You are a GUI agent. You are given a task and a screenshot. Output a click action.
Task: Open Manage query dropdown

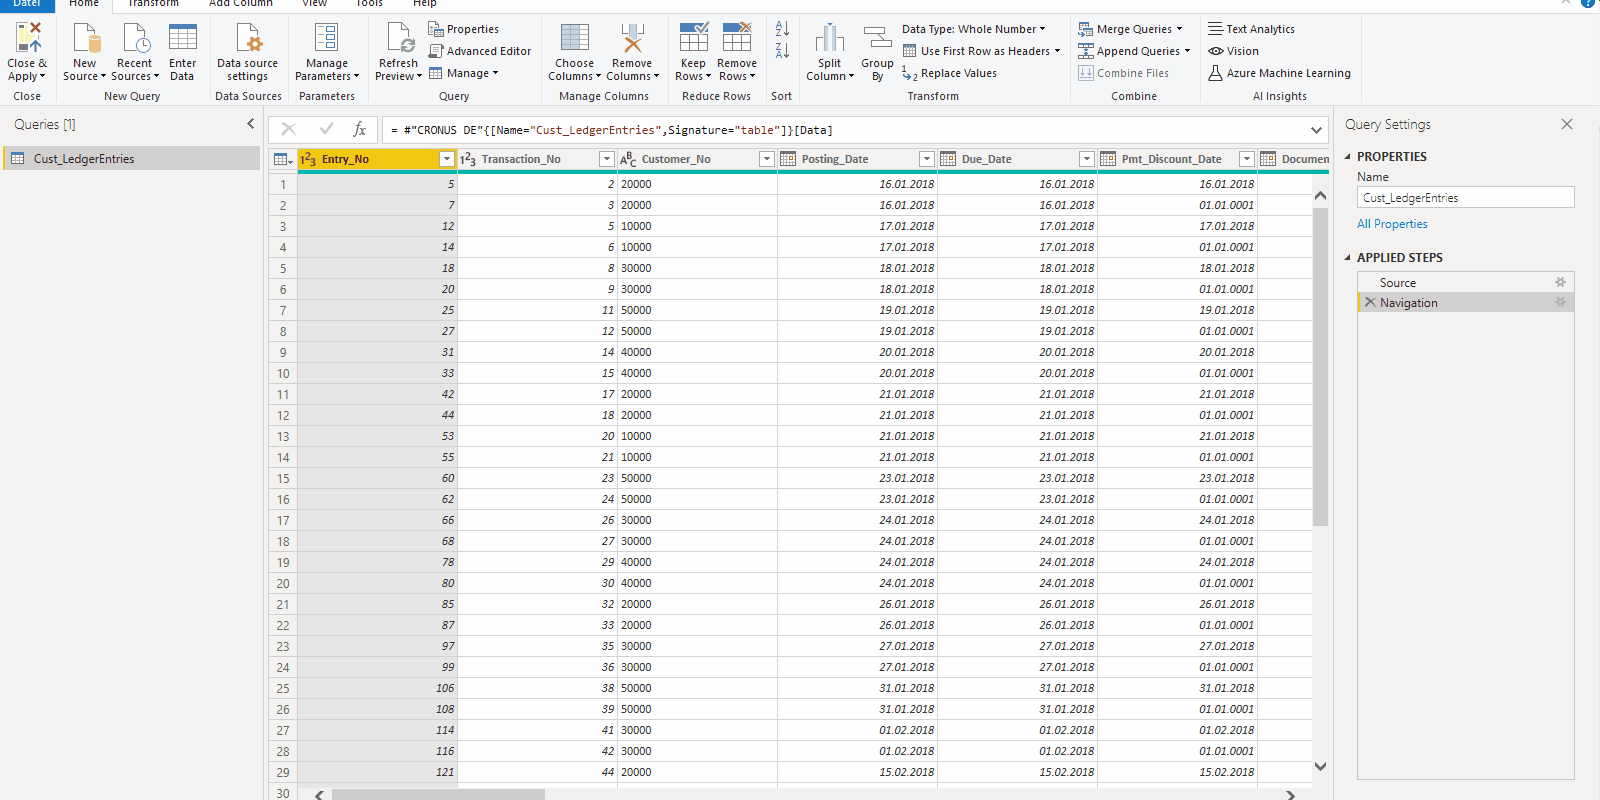[463, 73]
